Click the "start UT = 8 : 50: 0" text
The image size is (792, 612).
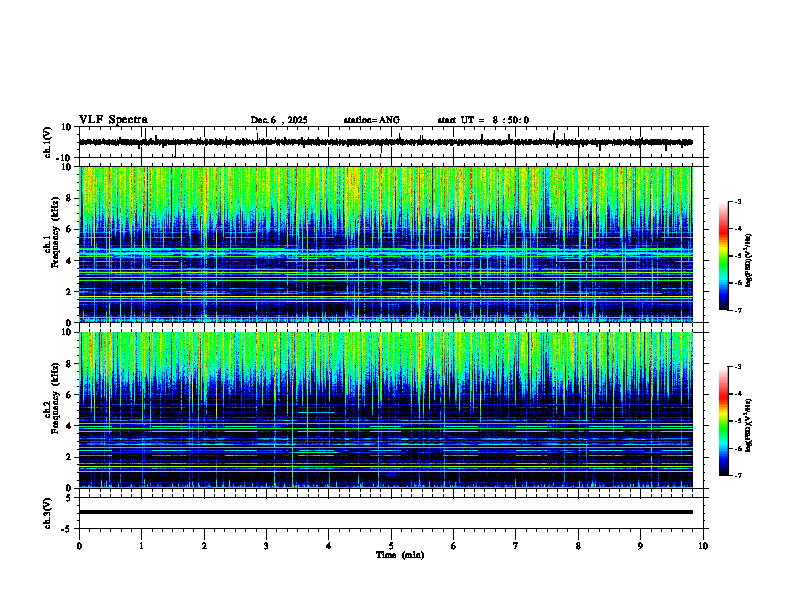(x=483, y=120)
